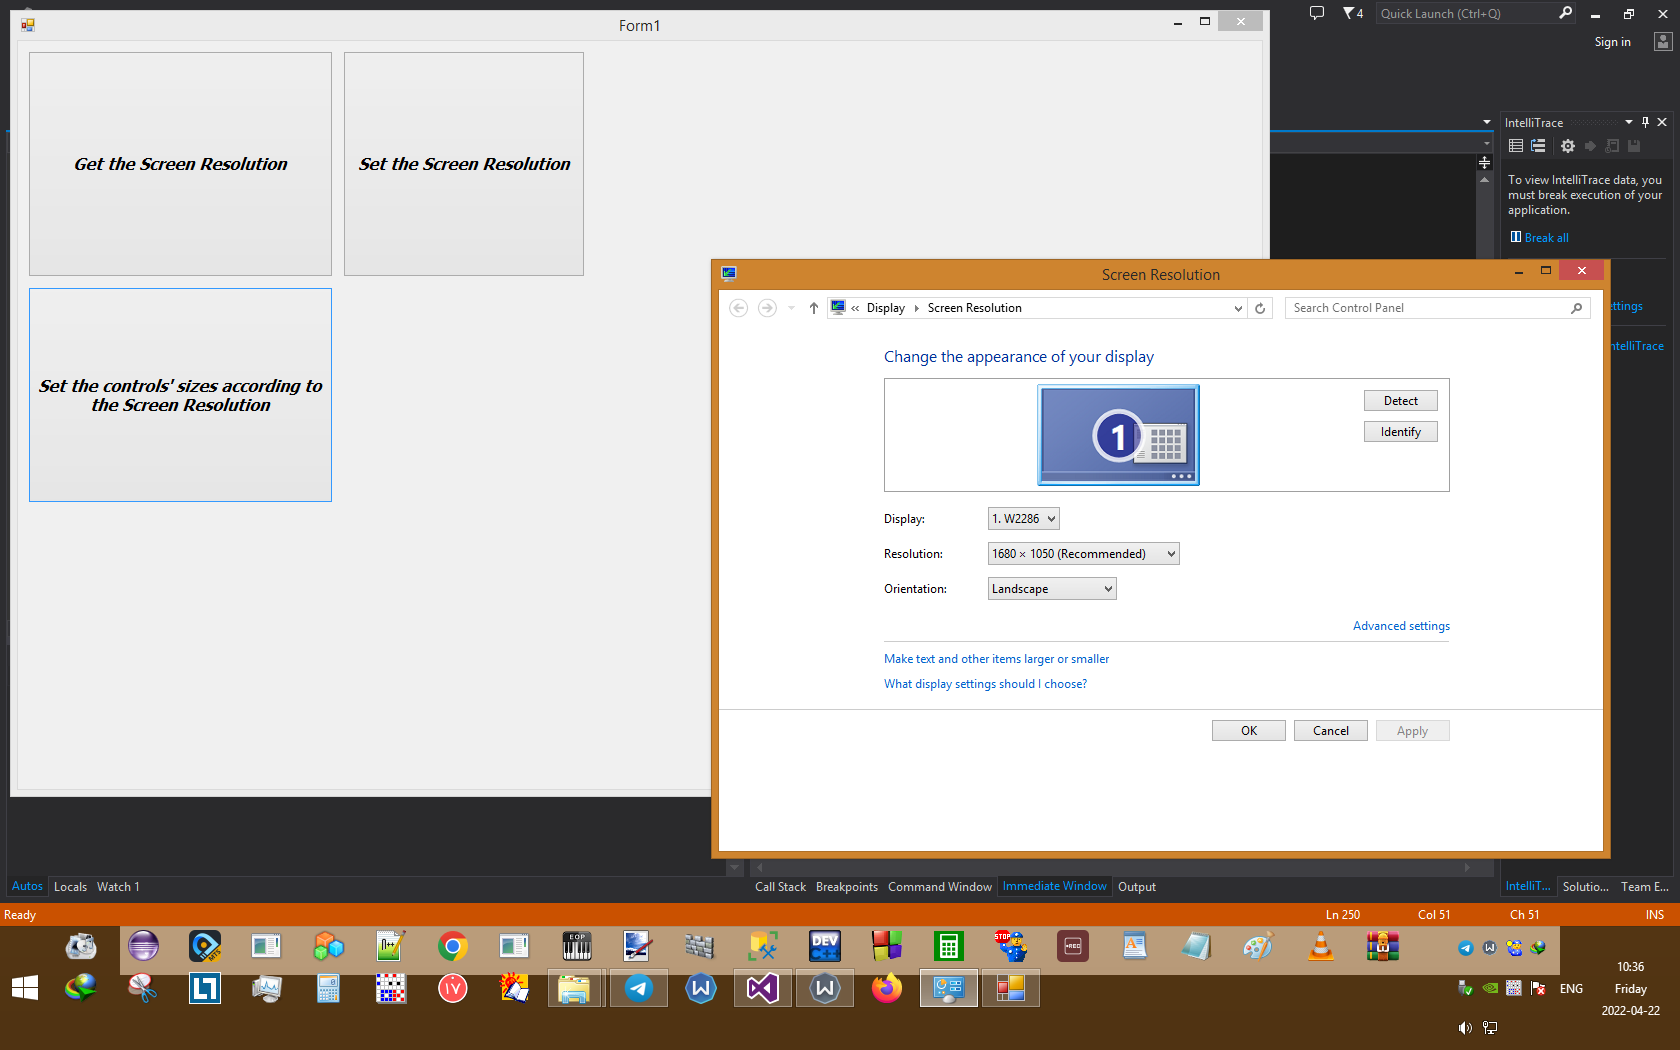Open the volume speaker tray icon
This screenshot has height=1050, width=1680.
[x=1465, y=1028]
